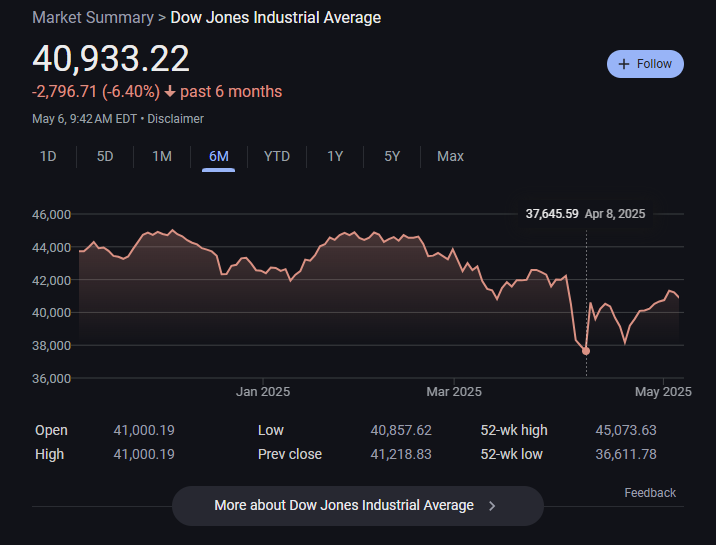Open the Disclaimer link
This screenshot has height=545, width=716.
pyautogui.click(x=175, y=119)
